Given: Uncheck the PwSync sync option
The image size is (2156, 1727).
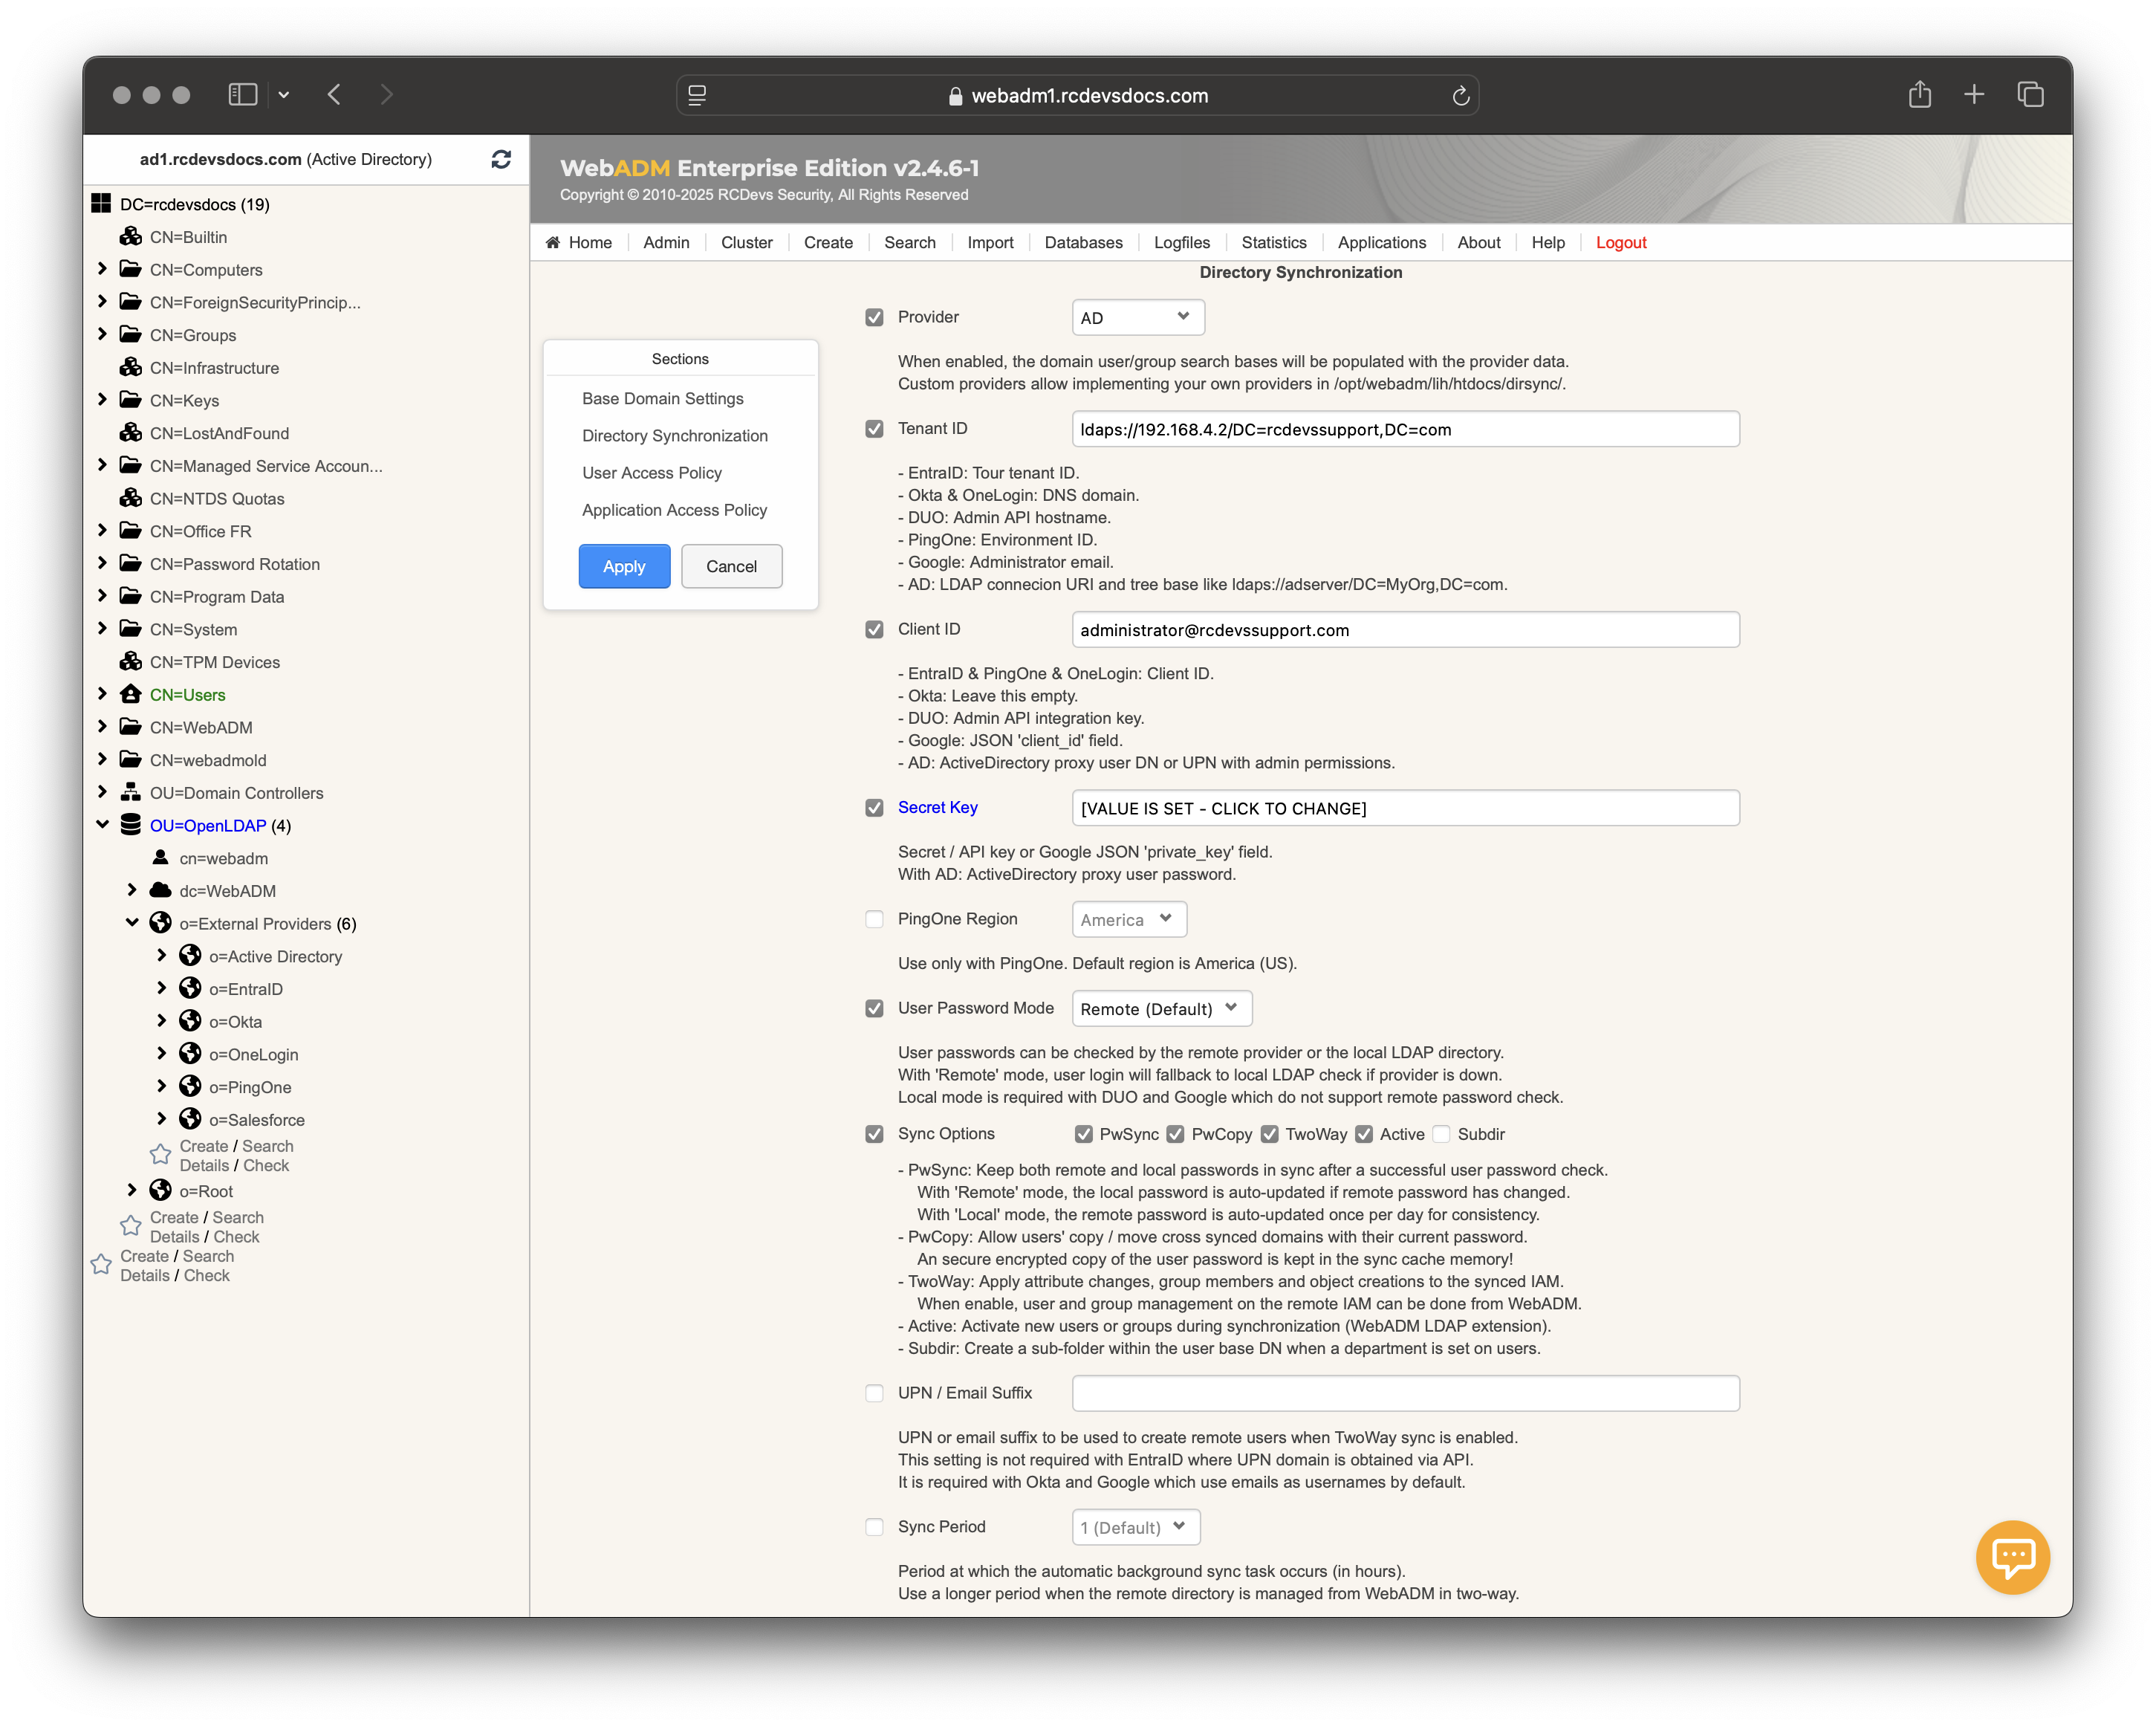Looking at the screenshot, I should [x=1083, y=1134].
